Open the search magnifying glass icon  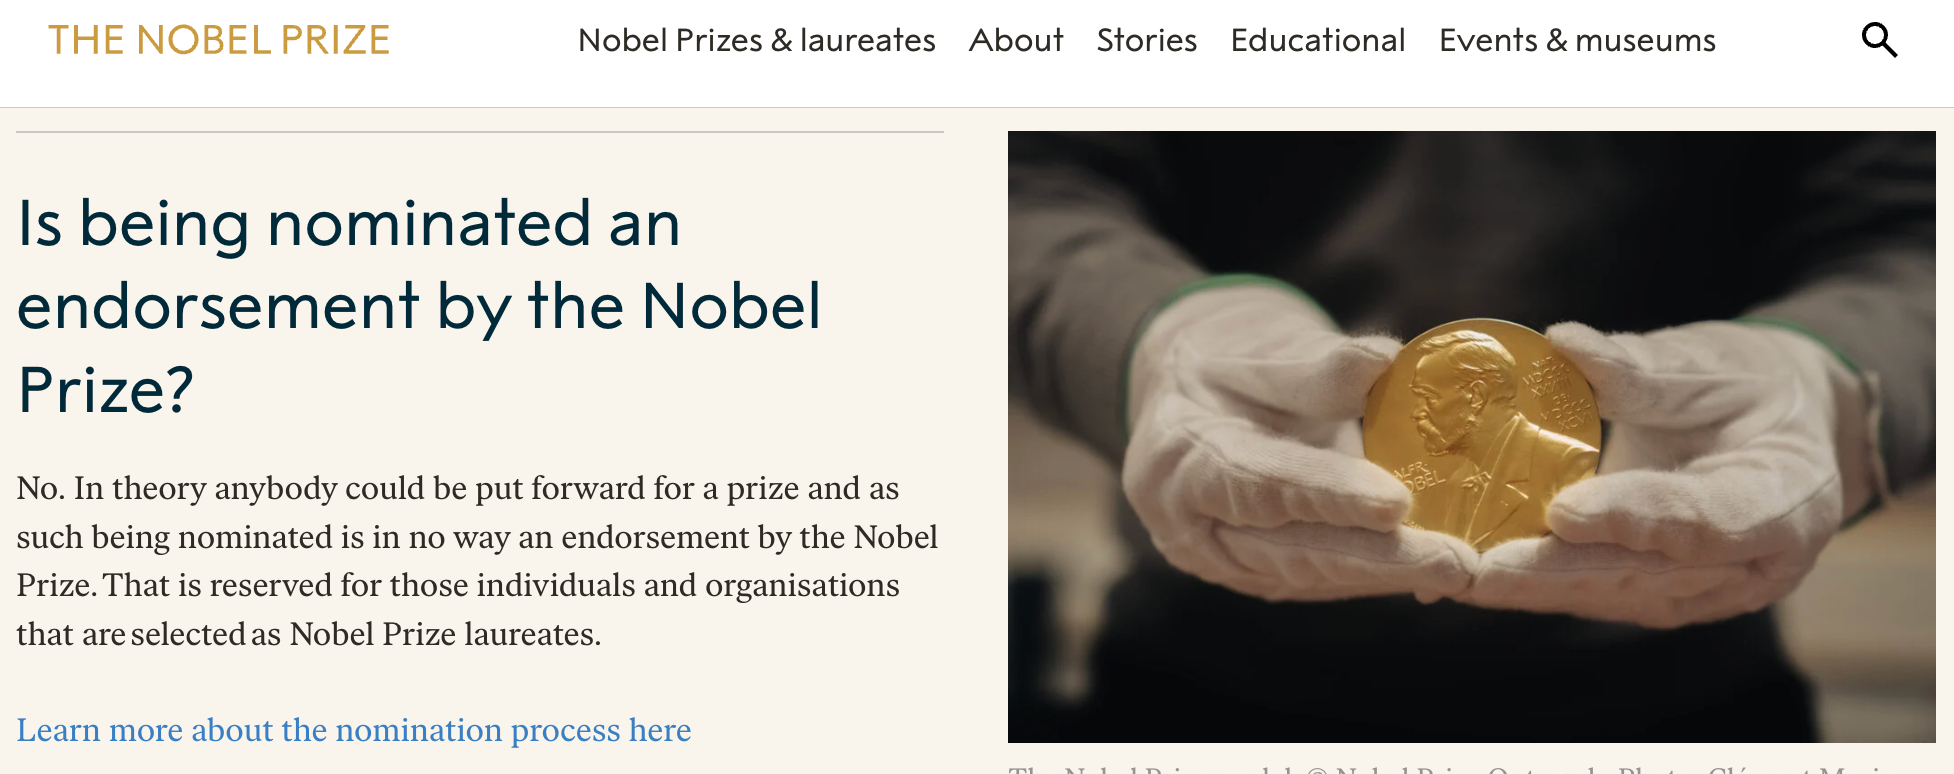(x=1879, y=41)
